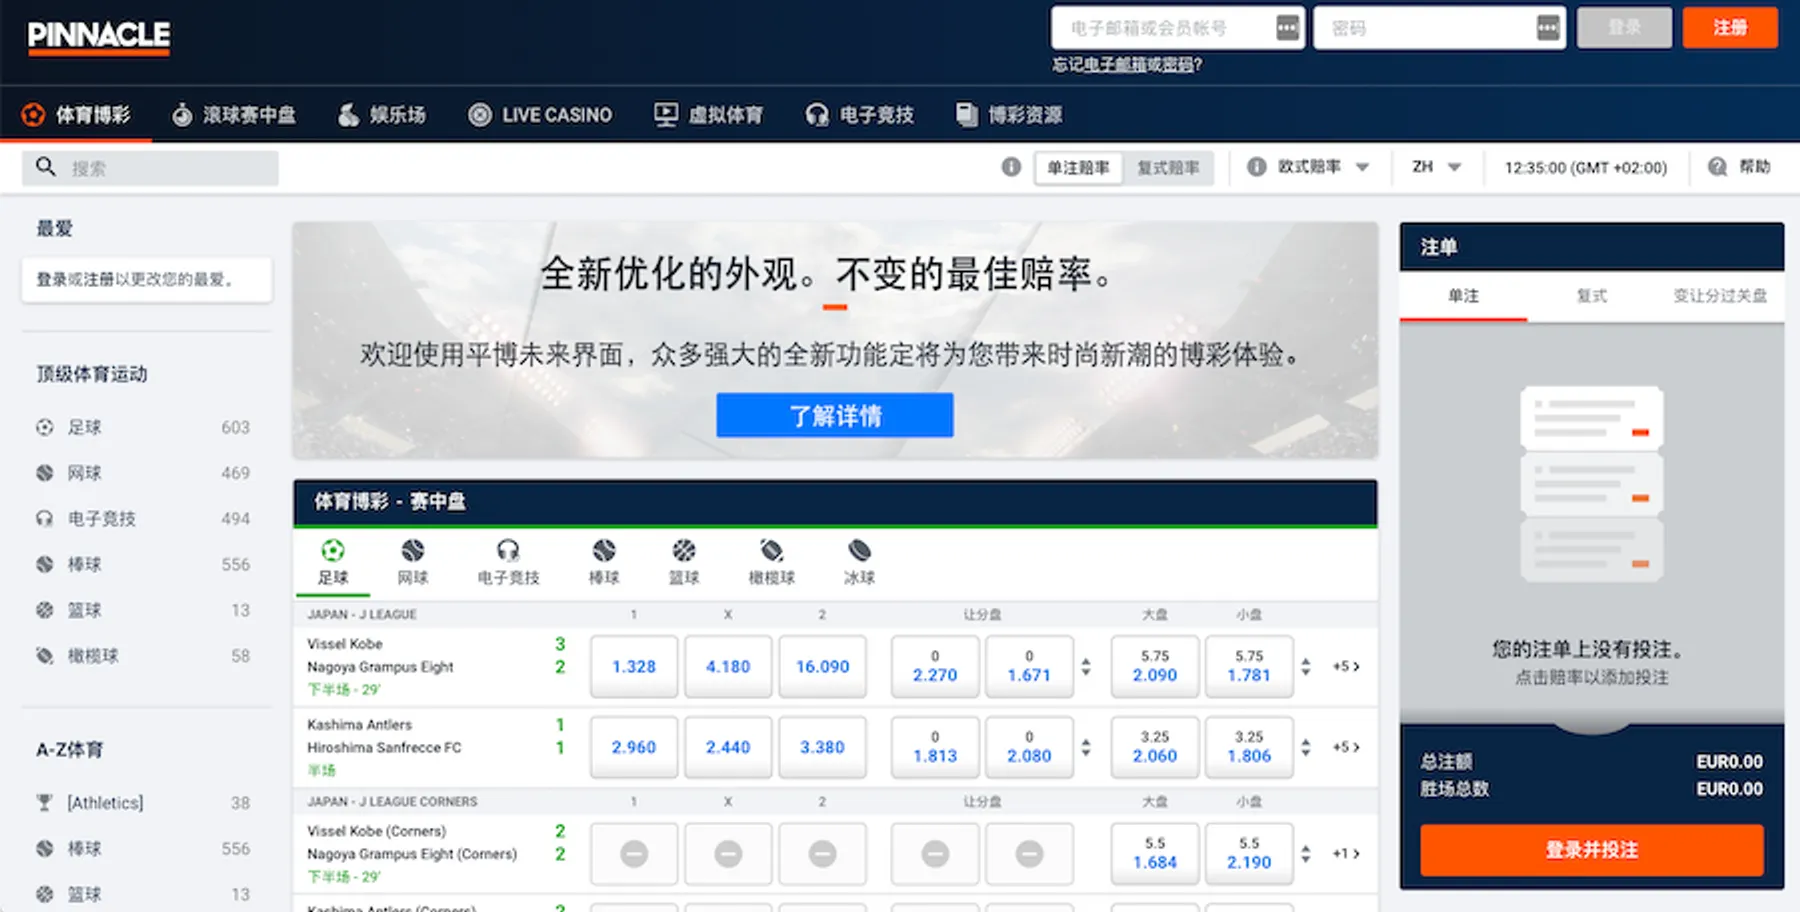1800x912 pixels.
Task: Open Kashima Antlers vs Hiroshima match
Action: pos(384,736)
